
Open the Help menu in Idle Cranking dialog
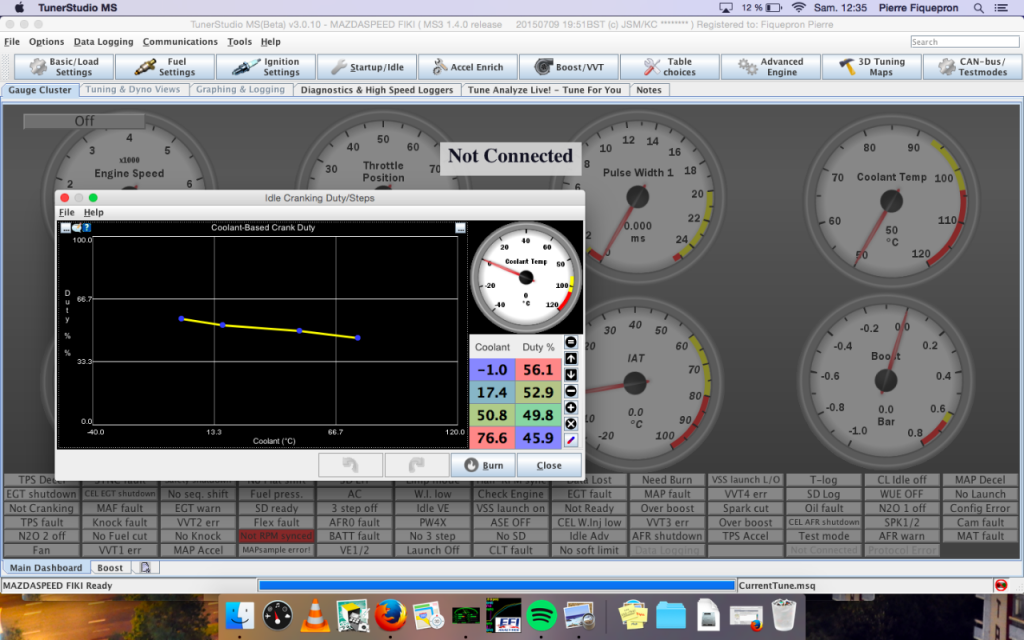[93, 212]
